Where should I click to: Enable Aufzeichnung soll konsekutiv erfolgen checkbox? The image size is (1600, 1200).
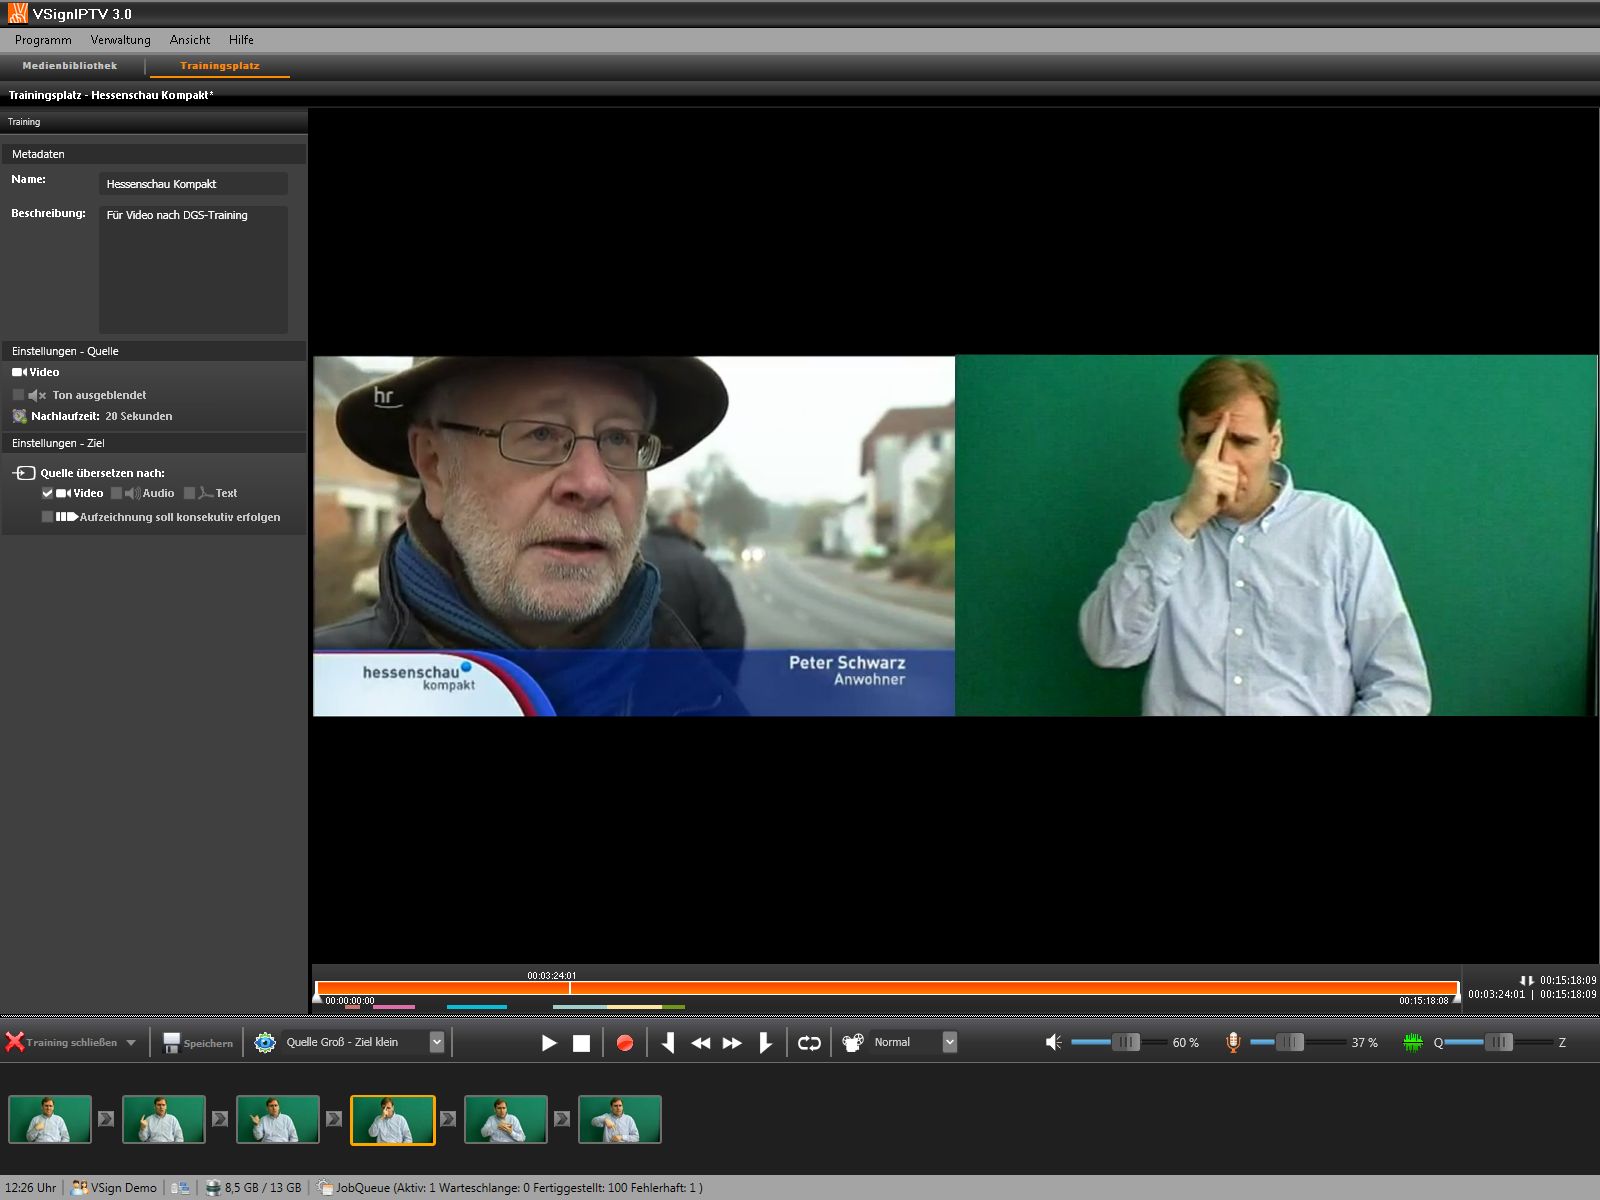[x=47, y=517]
